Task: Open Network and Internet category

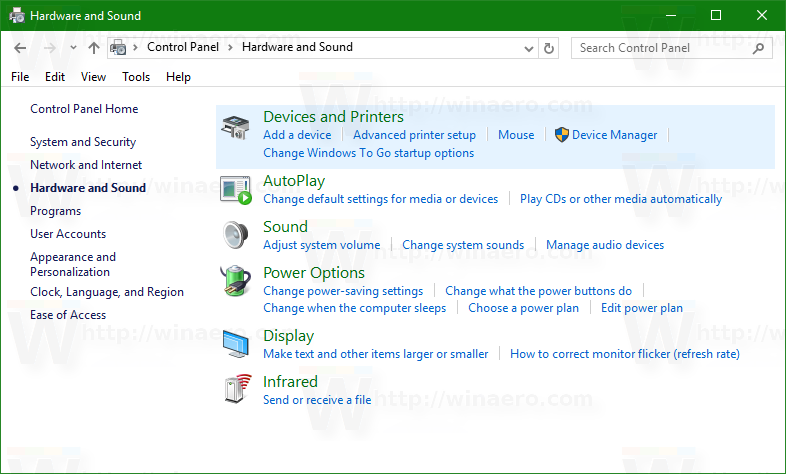Action: (86, 165)
